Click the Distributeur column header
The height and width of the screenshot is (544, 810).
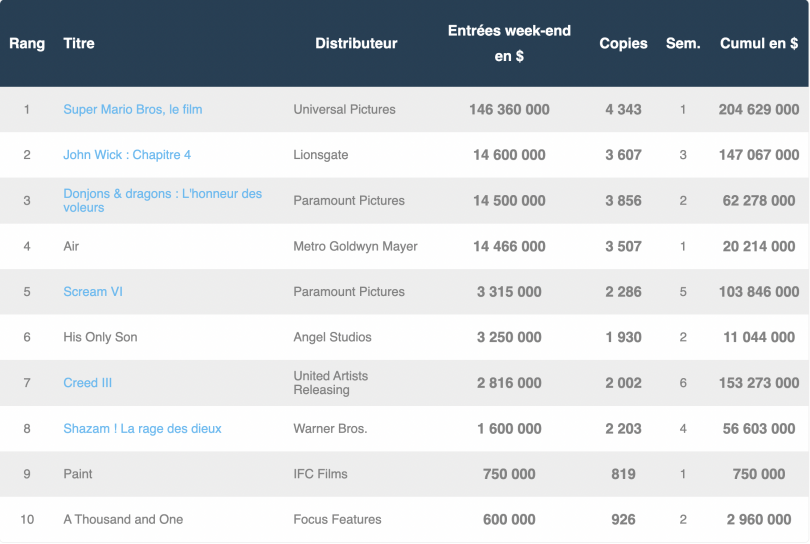356,43
